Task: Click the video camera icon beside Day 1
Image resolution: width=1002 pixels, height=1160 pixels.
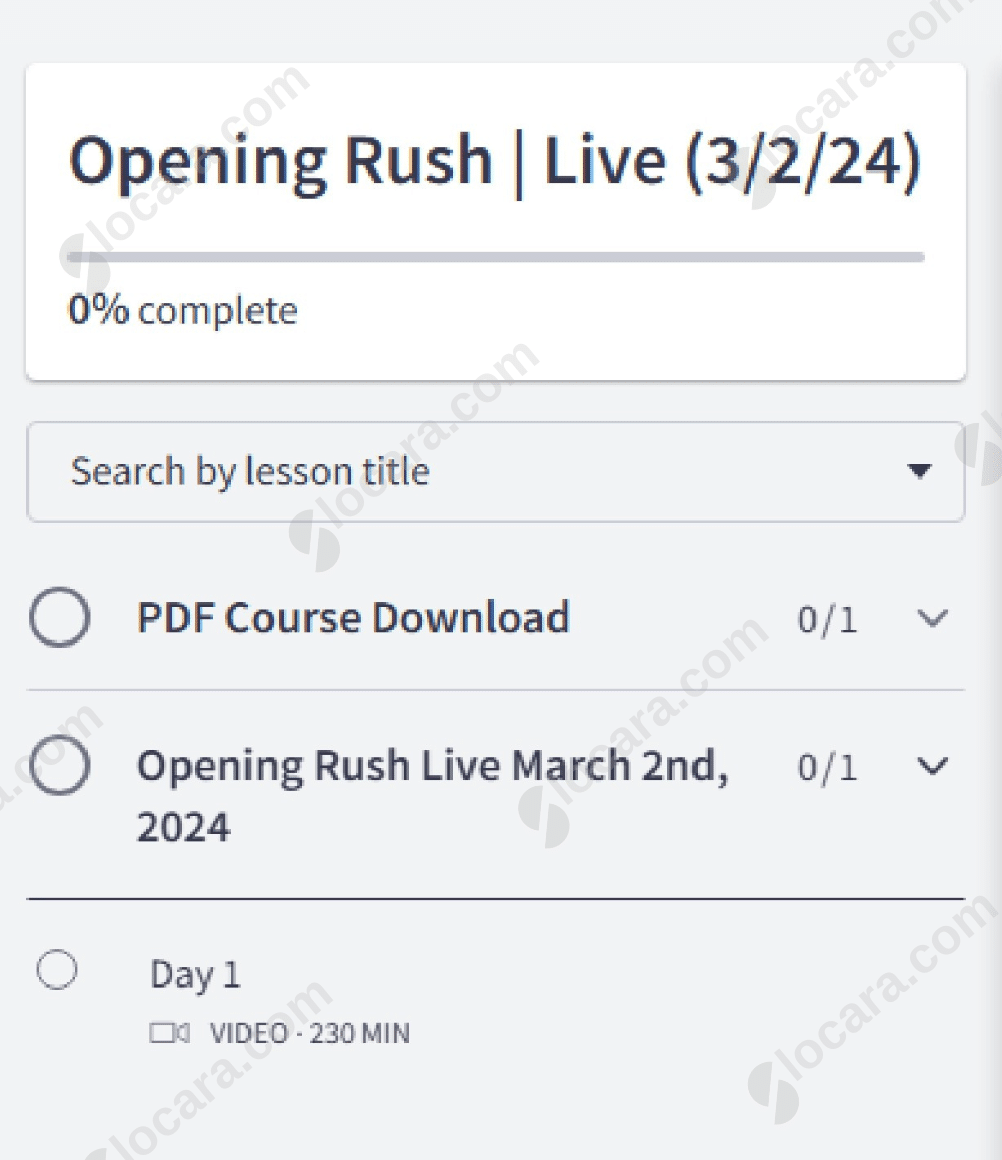Action: (x=170, y=1033)
